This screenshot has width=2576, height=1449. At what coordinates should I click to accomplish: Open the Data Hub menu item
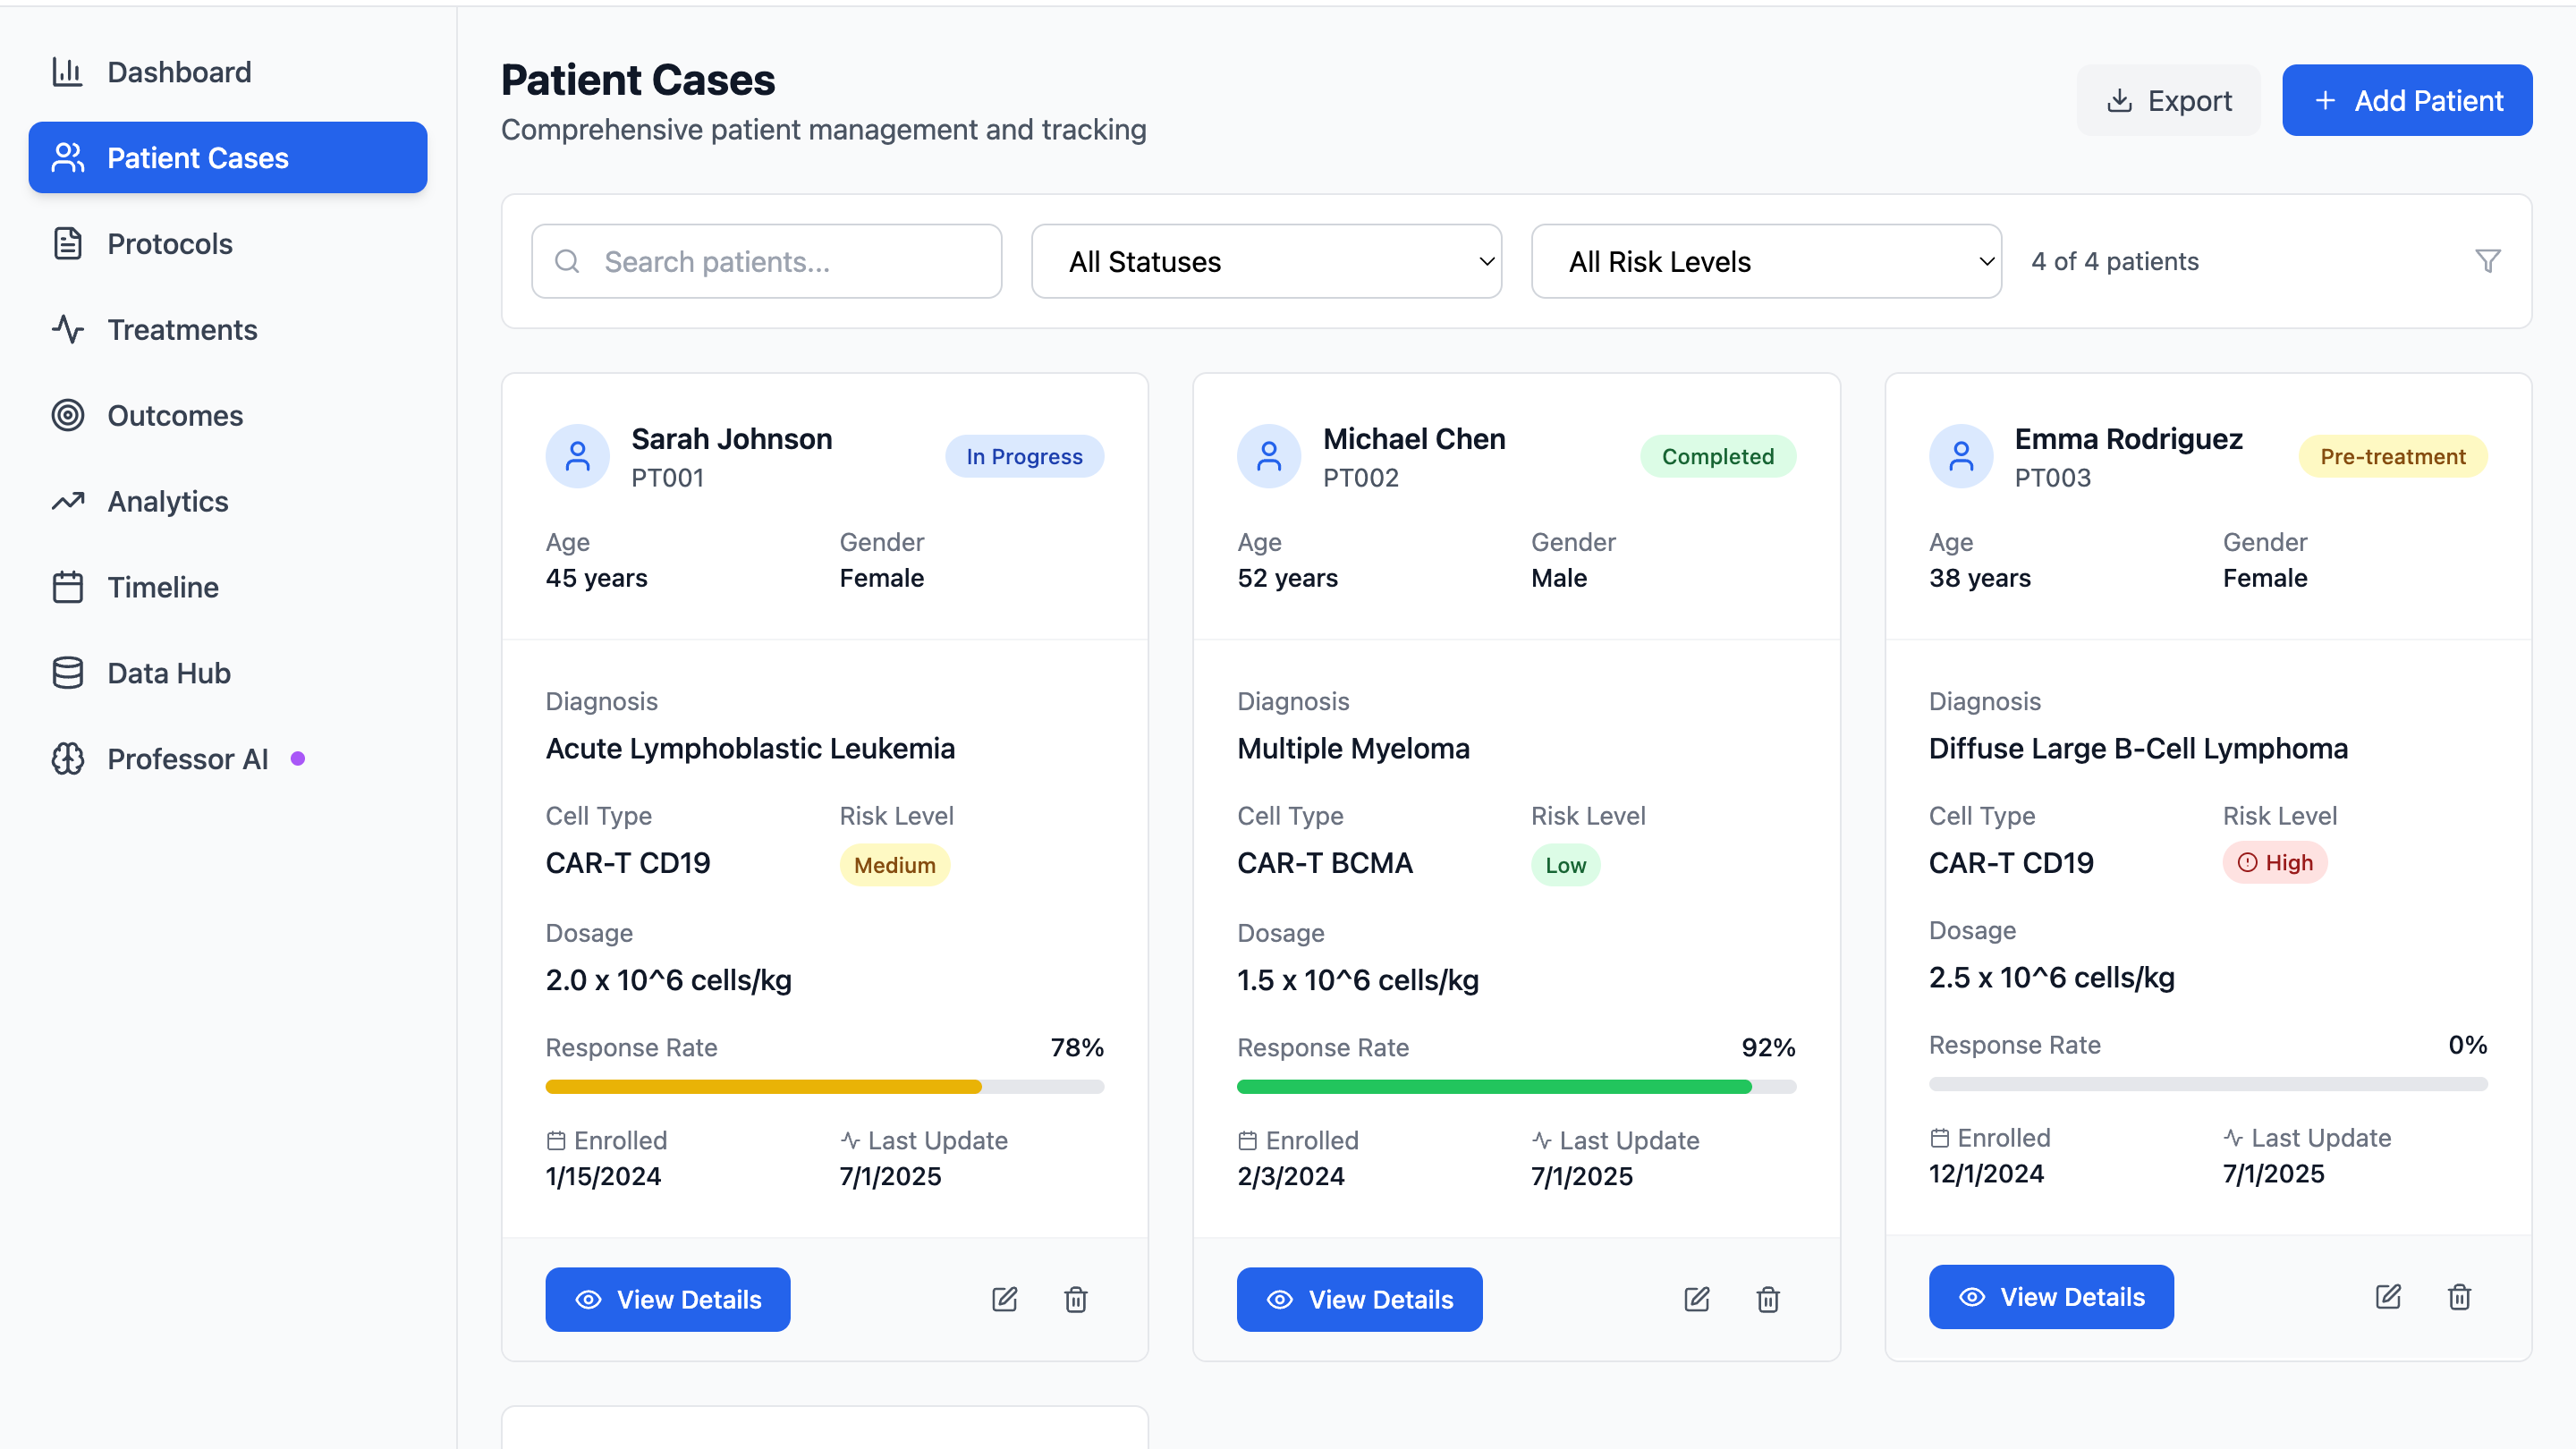pos(168,673)
